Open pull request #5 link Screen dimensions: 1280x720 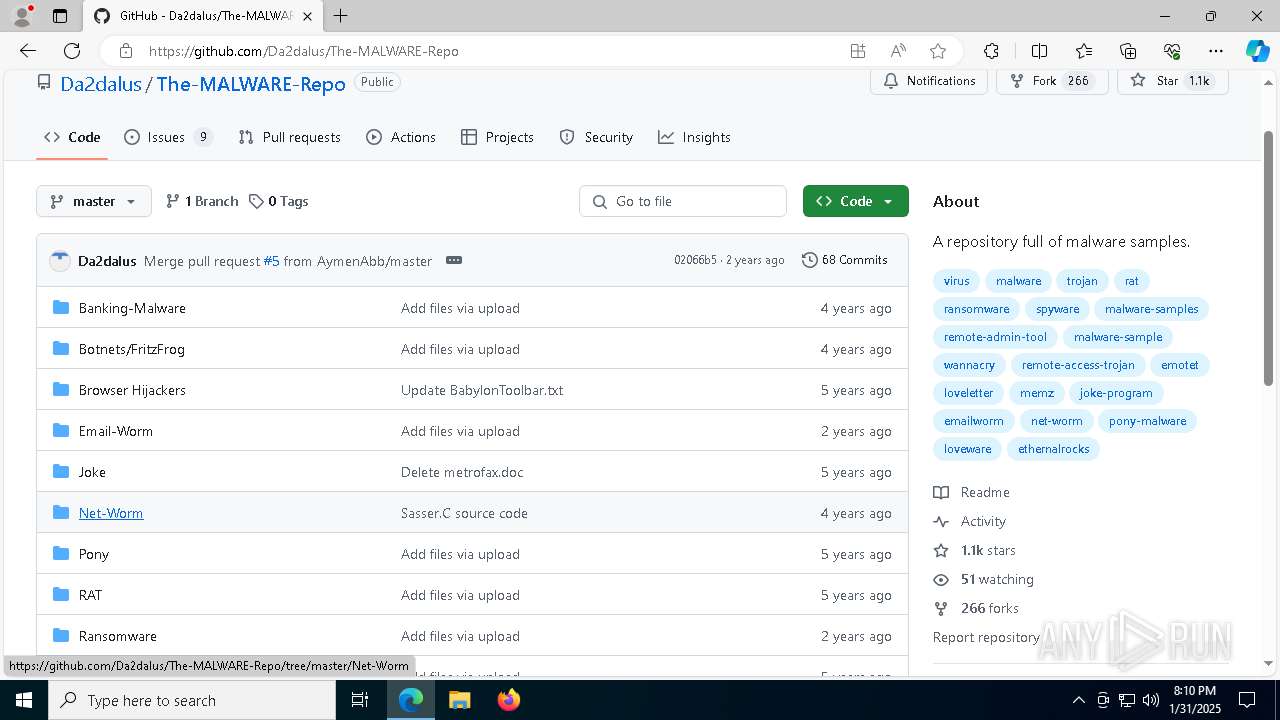tap(271, 261)
